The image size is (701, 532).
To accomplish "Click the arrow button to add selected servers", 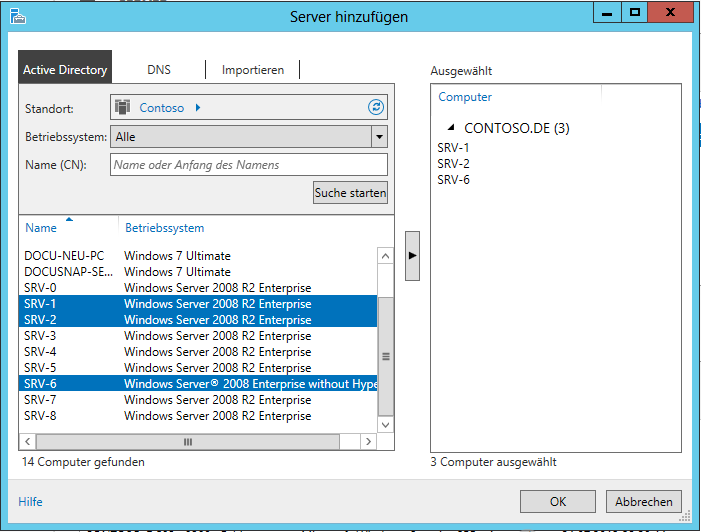I will click(412, 257).
